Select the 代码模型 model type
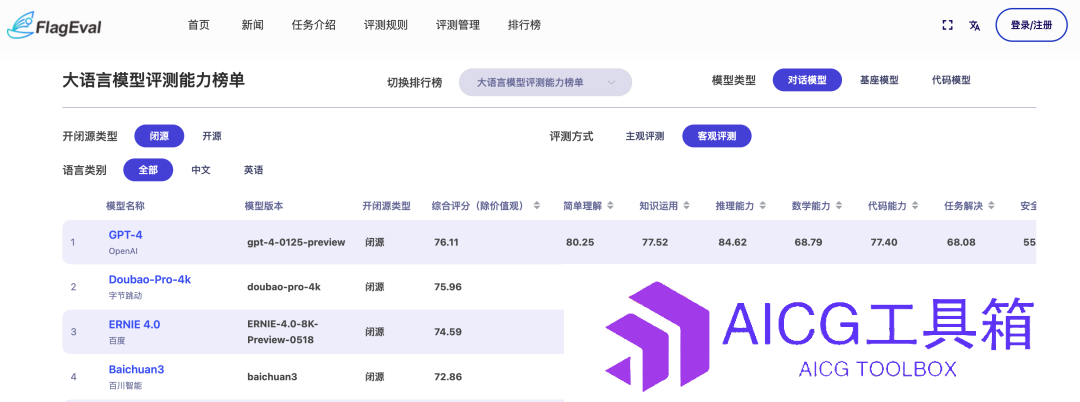The width and height of the screenshot is (1080, 402). [951, 80]
